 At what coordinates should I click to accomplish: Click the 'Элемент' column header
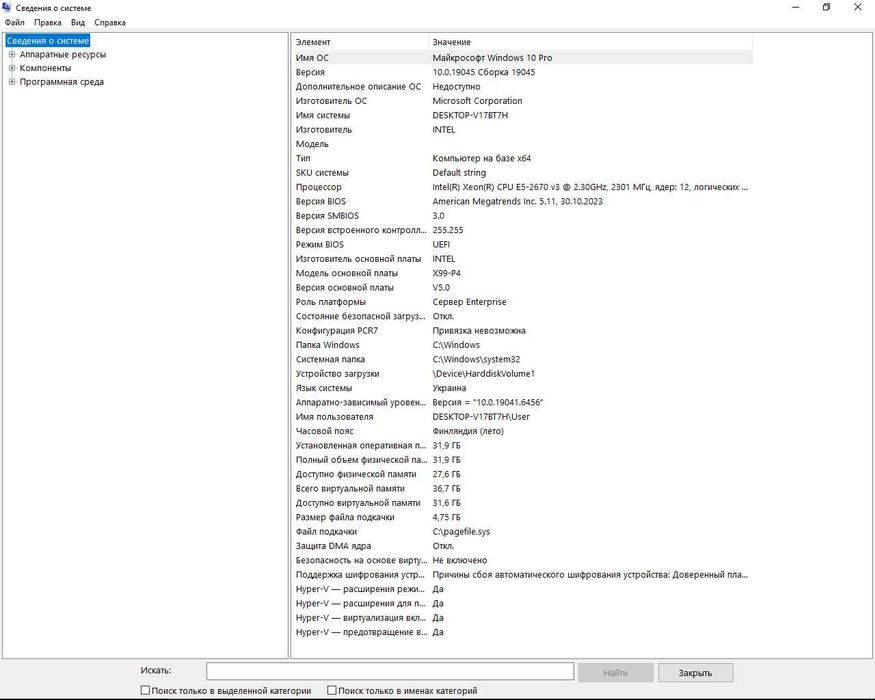pyautogui.click(x=360, y=42)
